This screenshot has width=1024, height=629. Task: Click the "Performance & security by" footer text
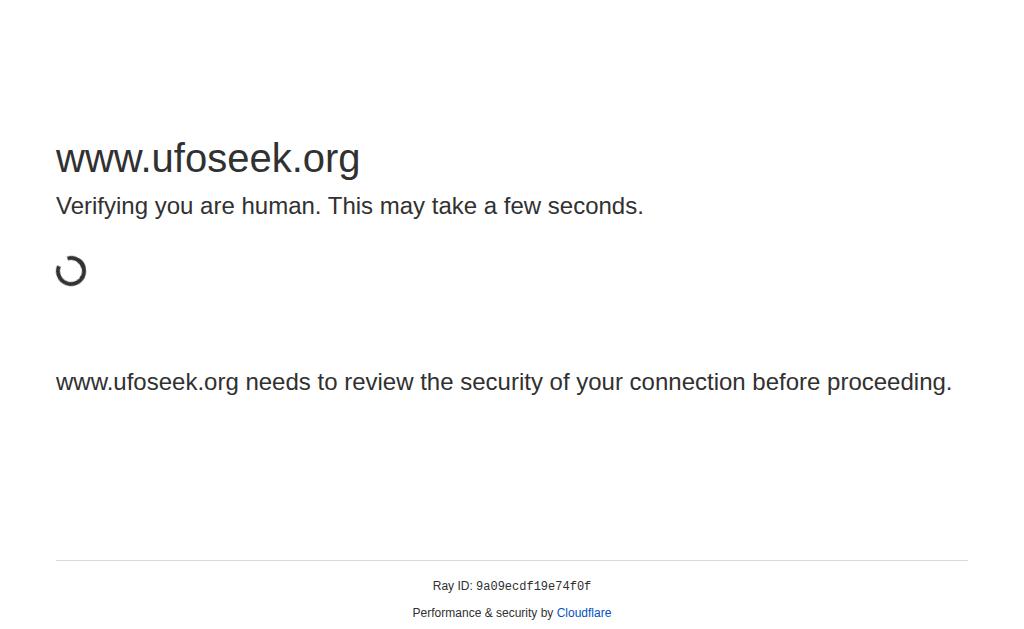click(483, 613)
